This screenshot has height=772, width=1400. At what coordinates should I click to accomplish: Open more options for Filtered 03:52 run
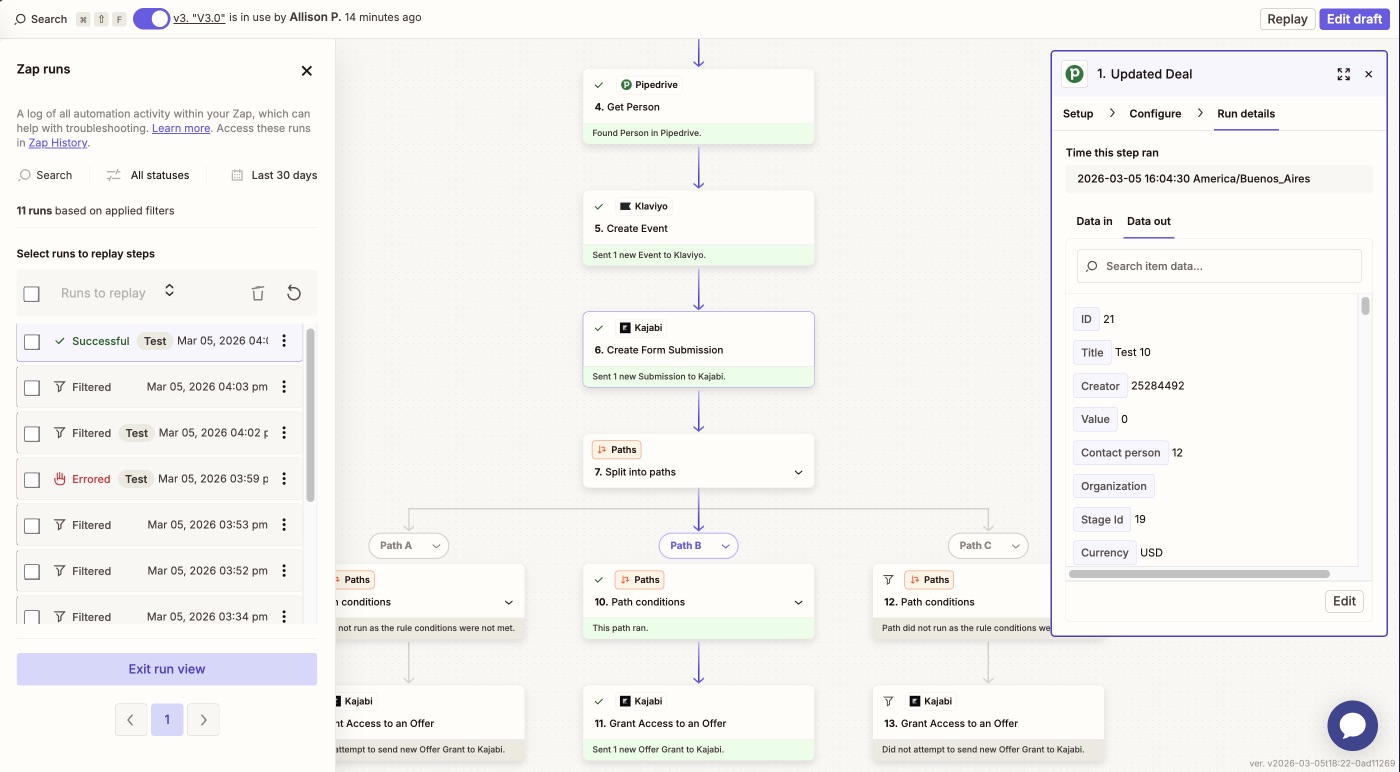(x=284, y=571)
